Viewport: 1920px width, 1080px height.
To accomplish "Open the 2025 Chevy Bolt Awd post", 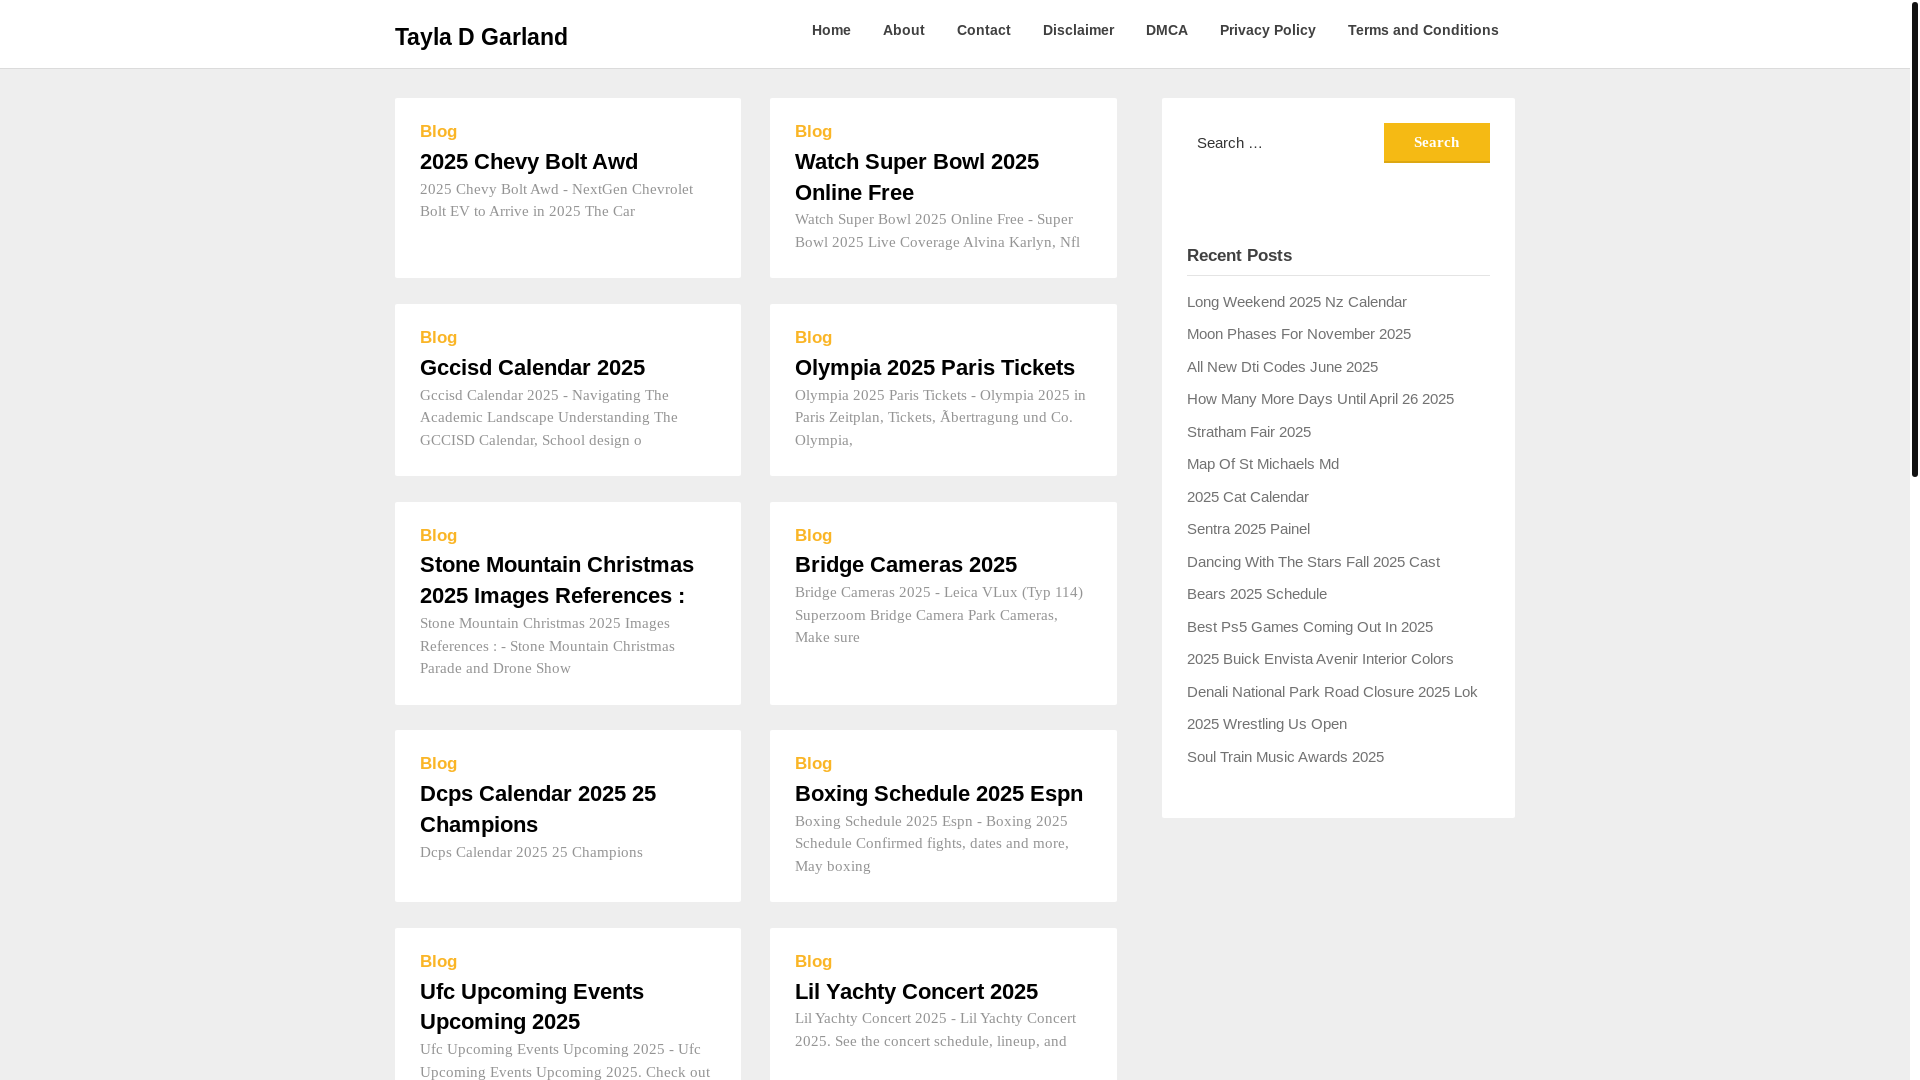I will 529,162.
